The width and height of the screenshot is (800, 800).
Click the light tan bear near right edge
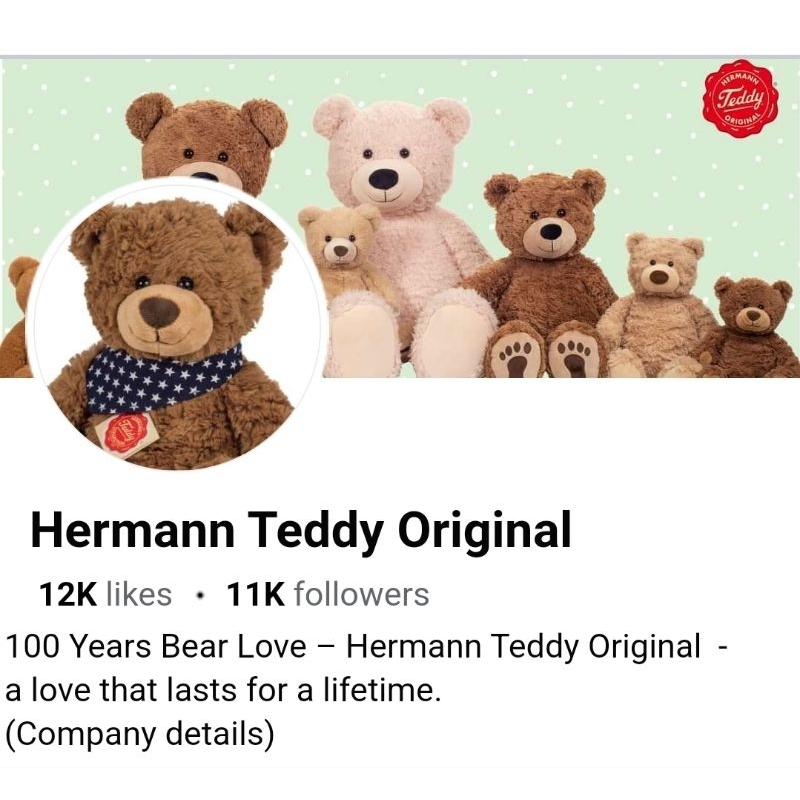click(658, 306)
